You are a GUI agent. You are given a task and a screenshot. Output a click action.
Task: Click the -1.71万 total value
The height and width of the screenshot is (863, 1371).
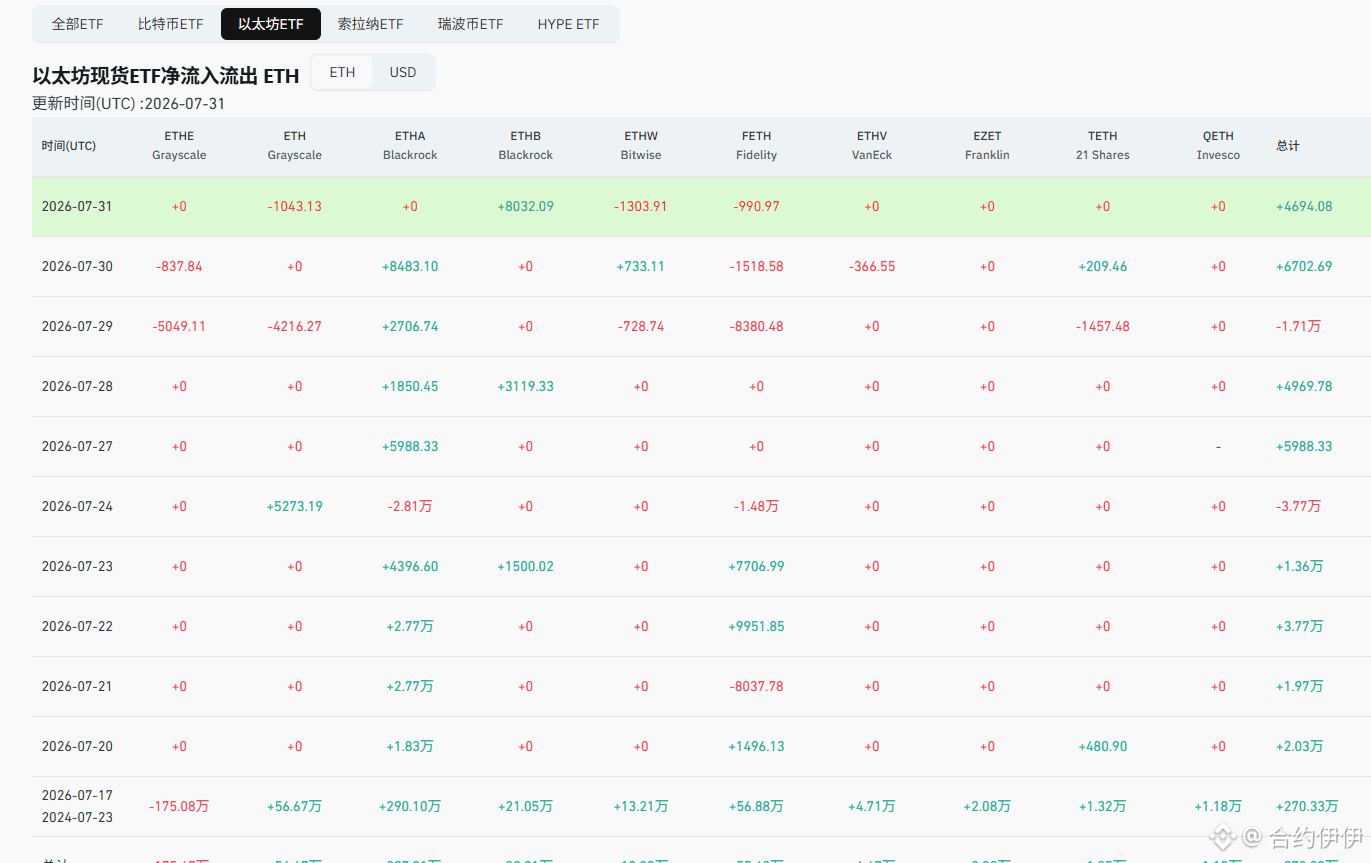1298,327
